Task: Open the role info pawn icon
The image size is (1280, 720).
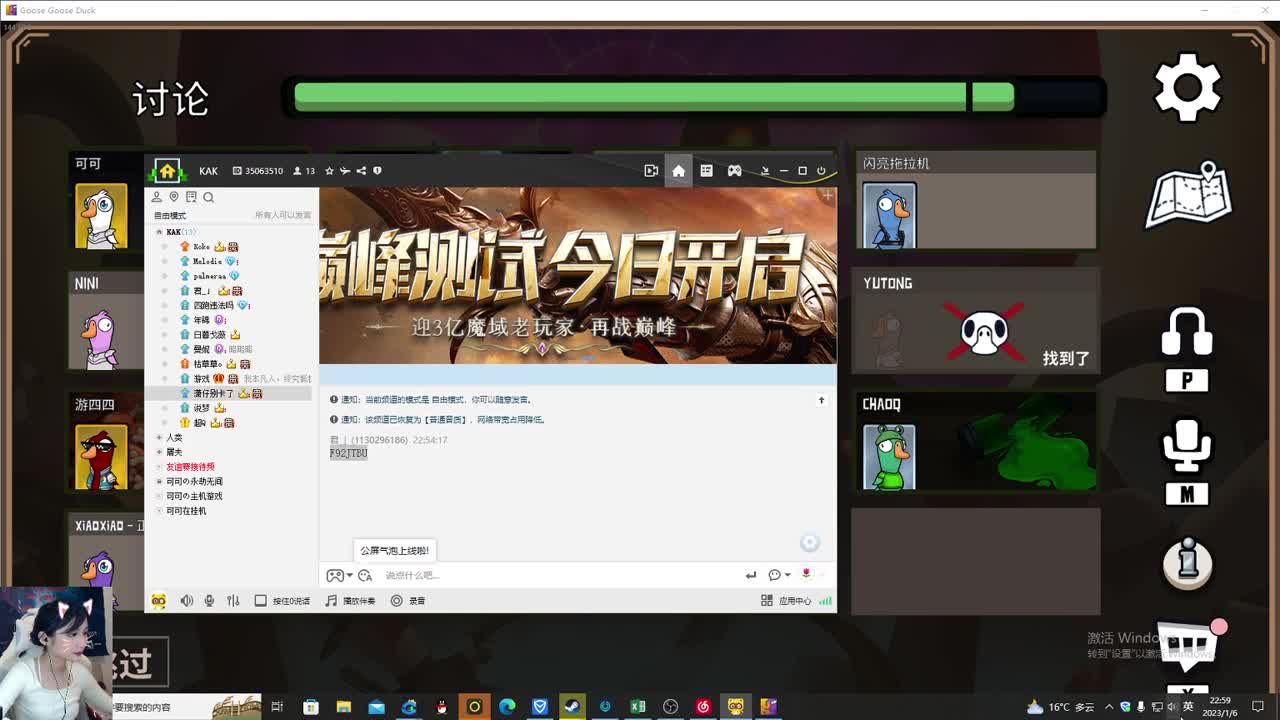Action: coord(1188,563)
